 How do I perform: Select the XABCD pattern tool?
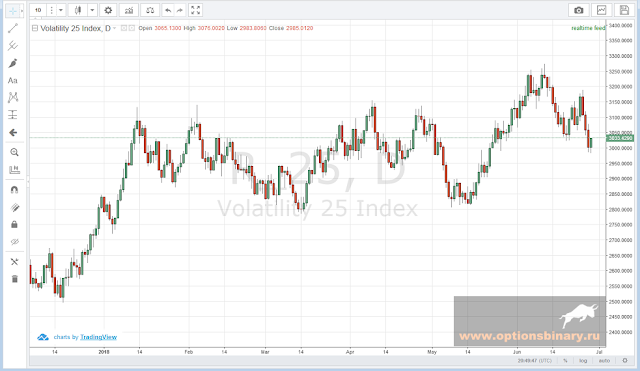[13, 97]
